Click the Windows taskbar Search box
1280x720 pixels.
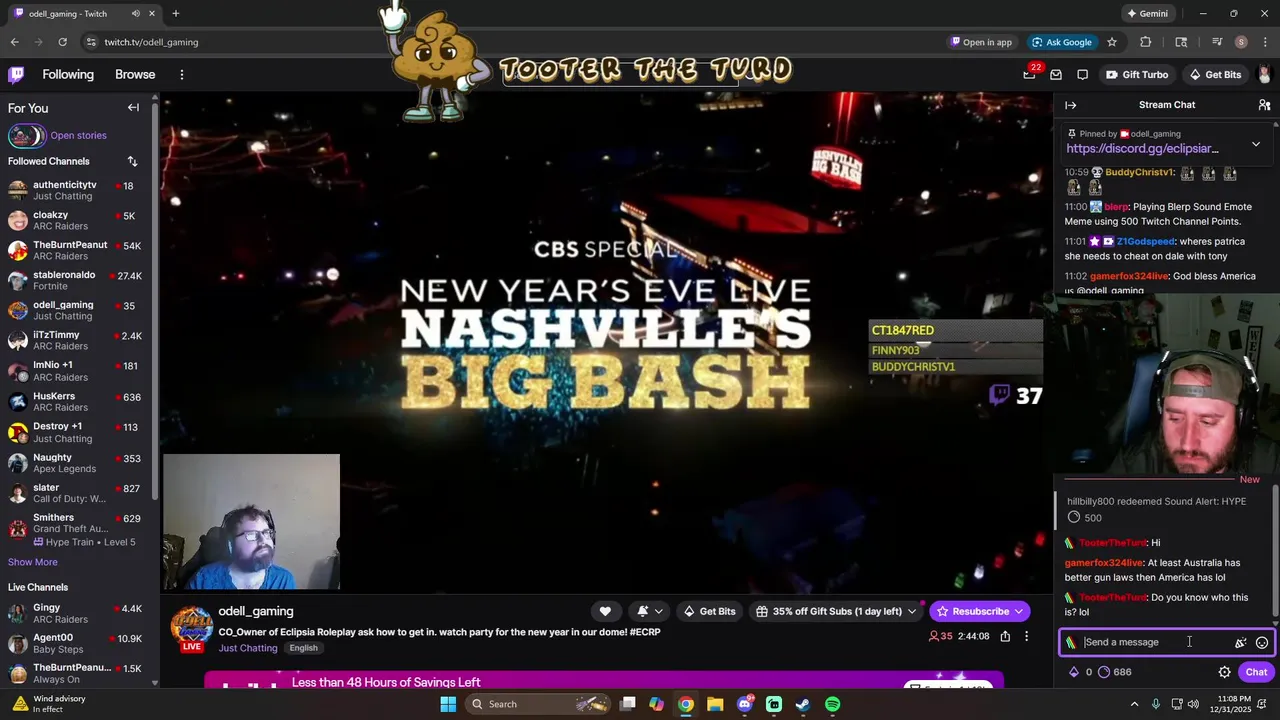(538, 704)
